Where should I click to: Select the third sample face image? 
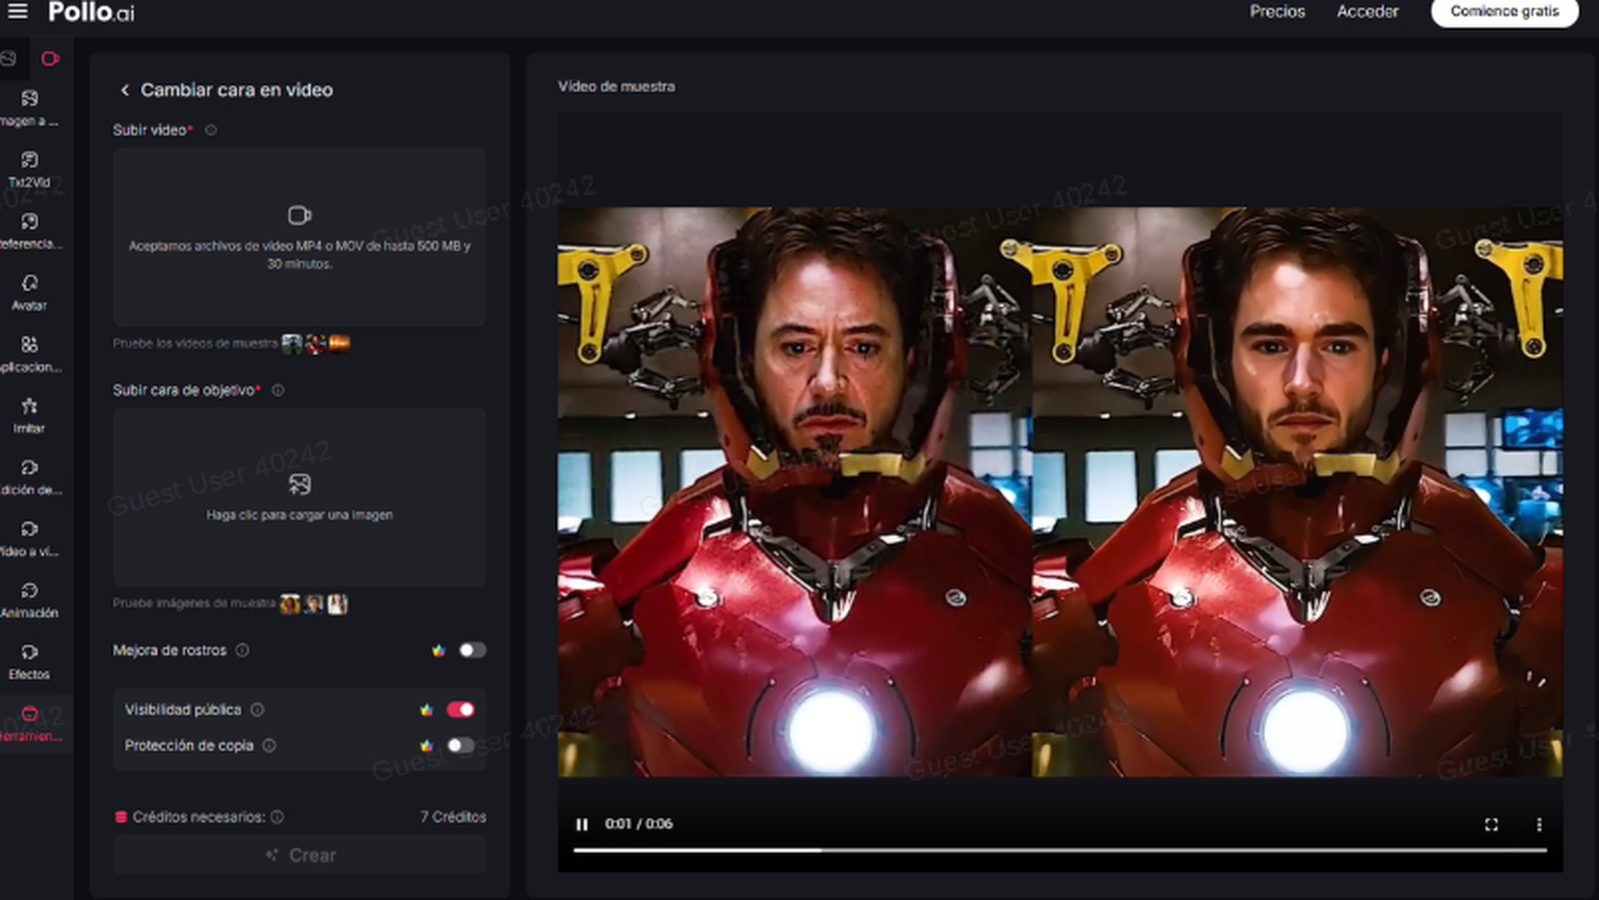tap(338, 604)
